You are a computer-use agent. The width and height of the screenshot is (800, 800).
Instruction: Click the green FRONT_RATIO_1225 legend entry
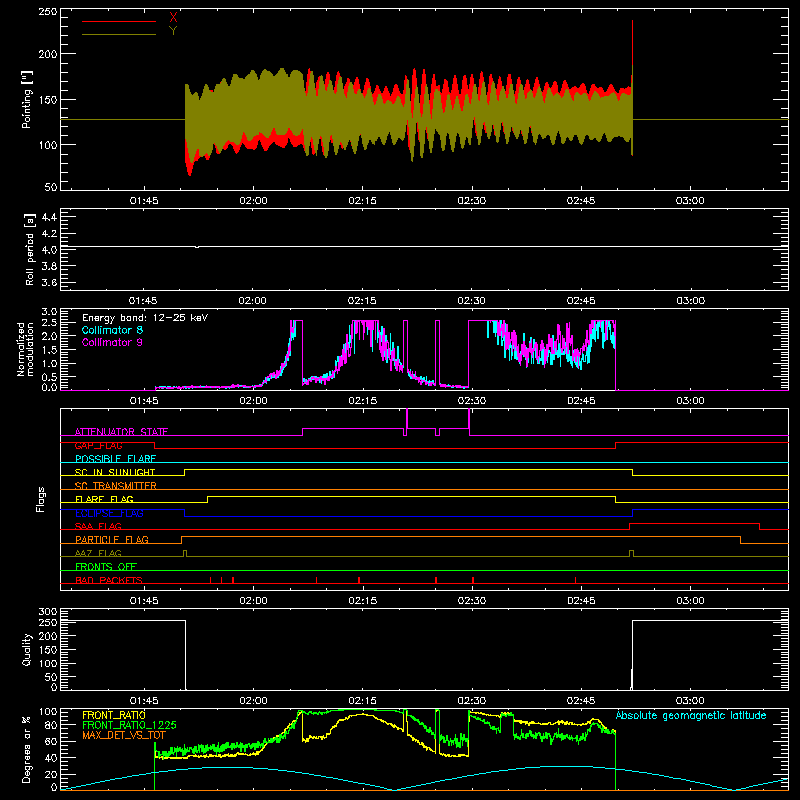click(129, 724)
